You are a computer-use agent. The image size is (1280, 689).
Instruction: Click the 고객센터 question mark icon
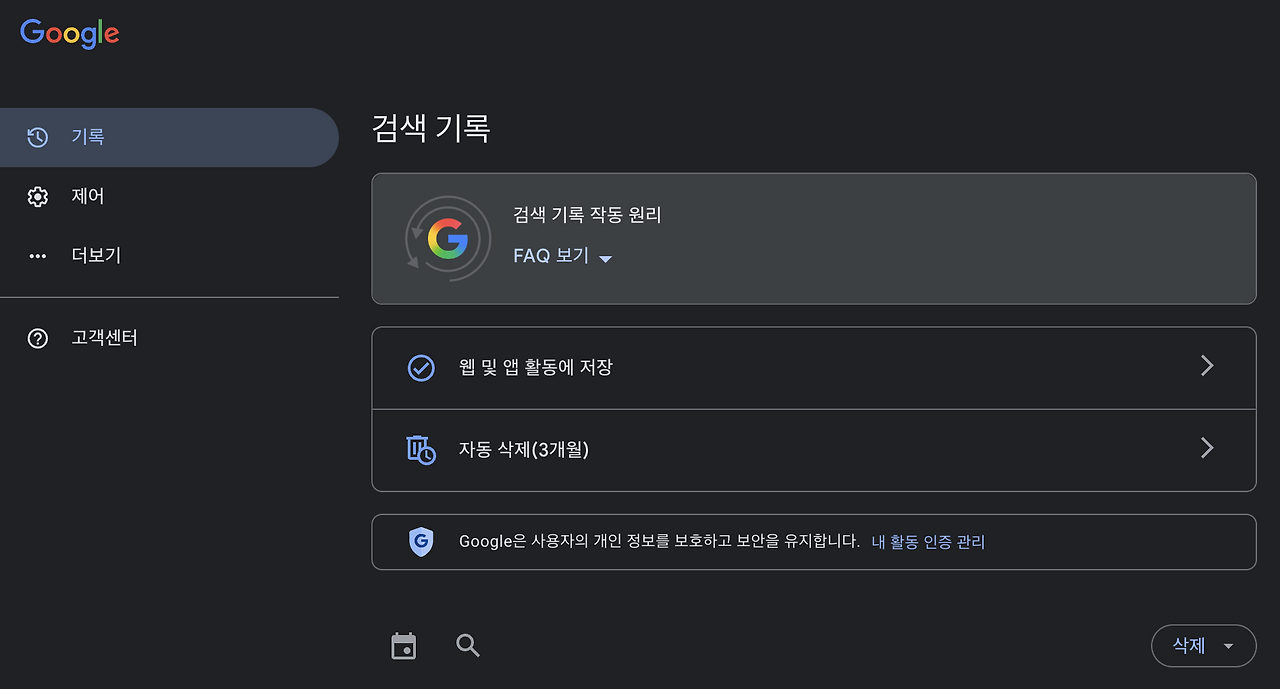click(x=38, y=339)
